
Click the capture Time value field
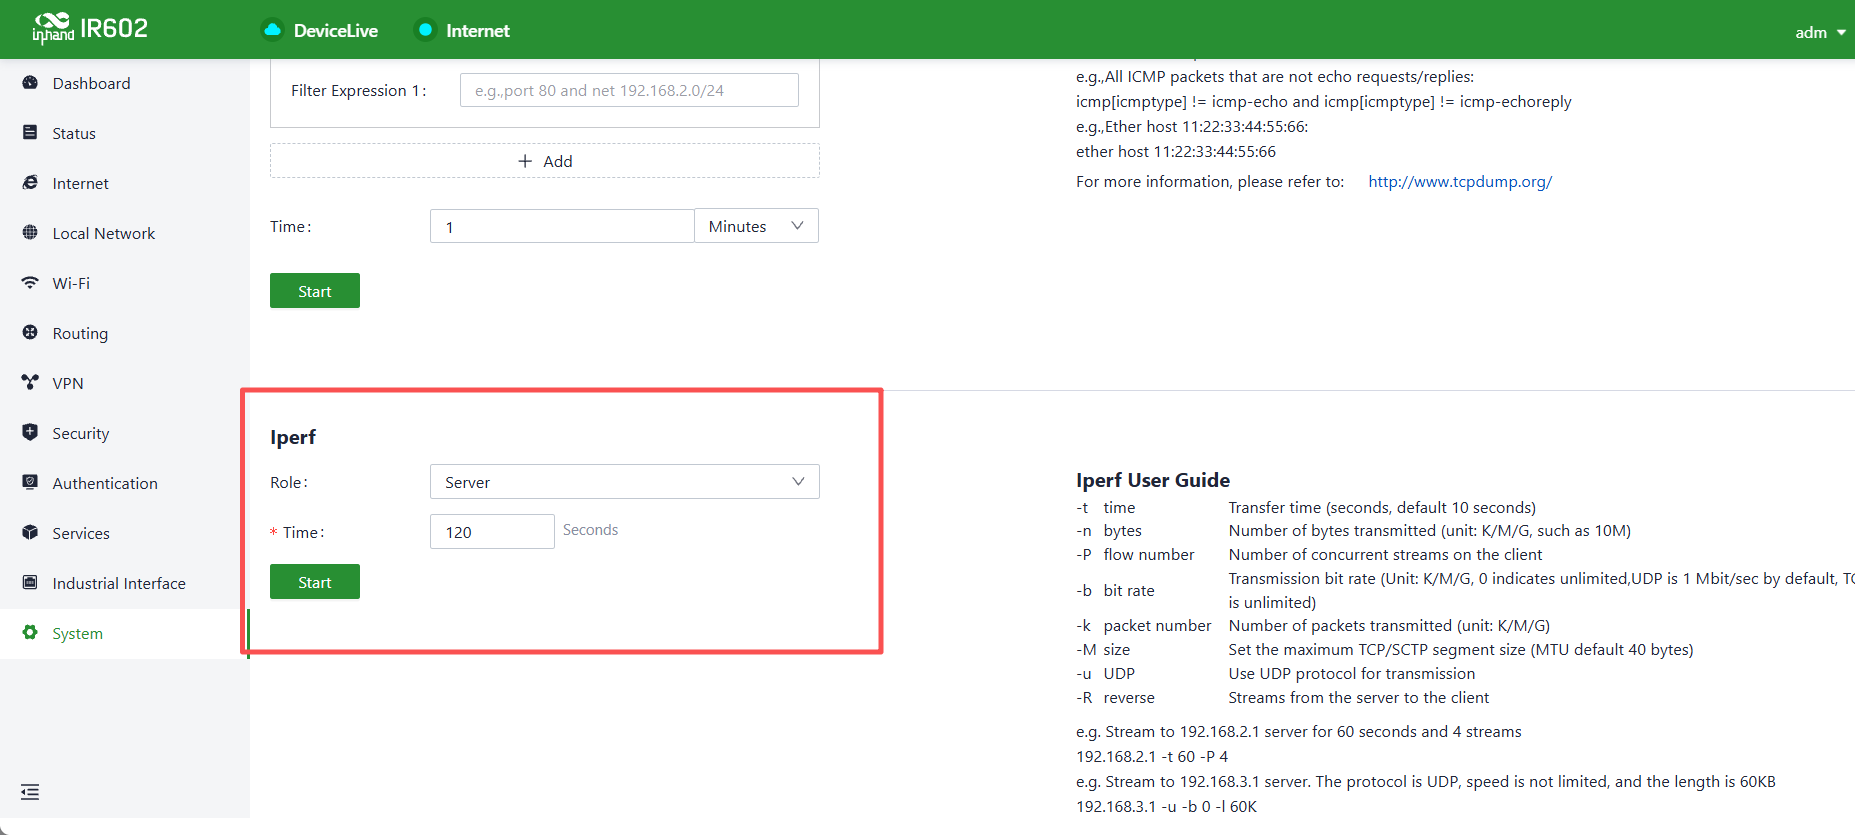point(562,226)
